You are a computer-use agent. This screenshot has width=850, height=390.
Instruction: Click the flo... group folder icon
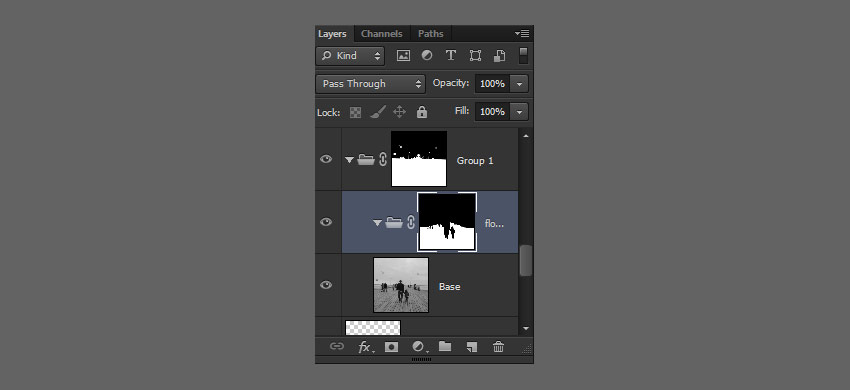pyautogui.click(x=394, y=222)
